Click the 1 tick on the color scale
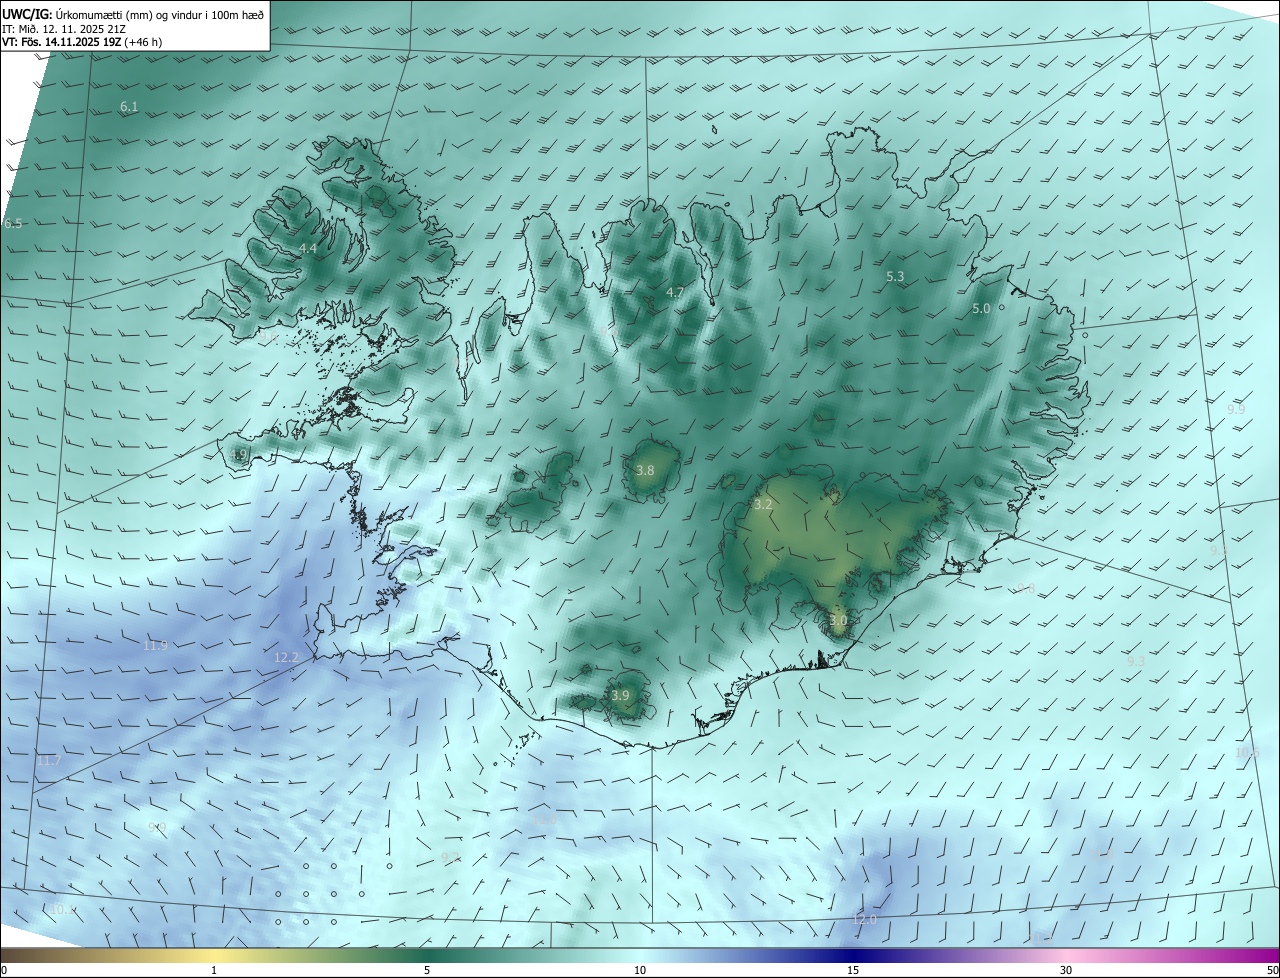 214,971
